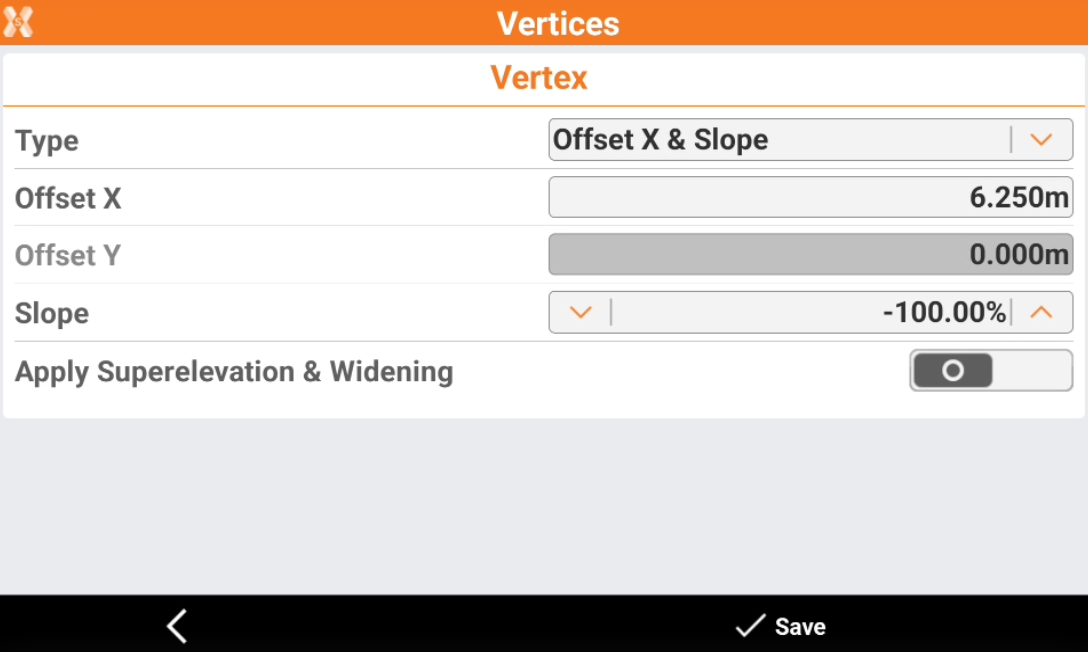Open the "Offset X & Slope" combo box
This screenshot has width=1088, height=652.
780,140
